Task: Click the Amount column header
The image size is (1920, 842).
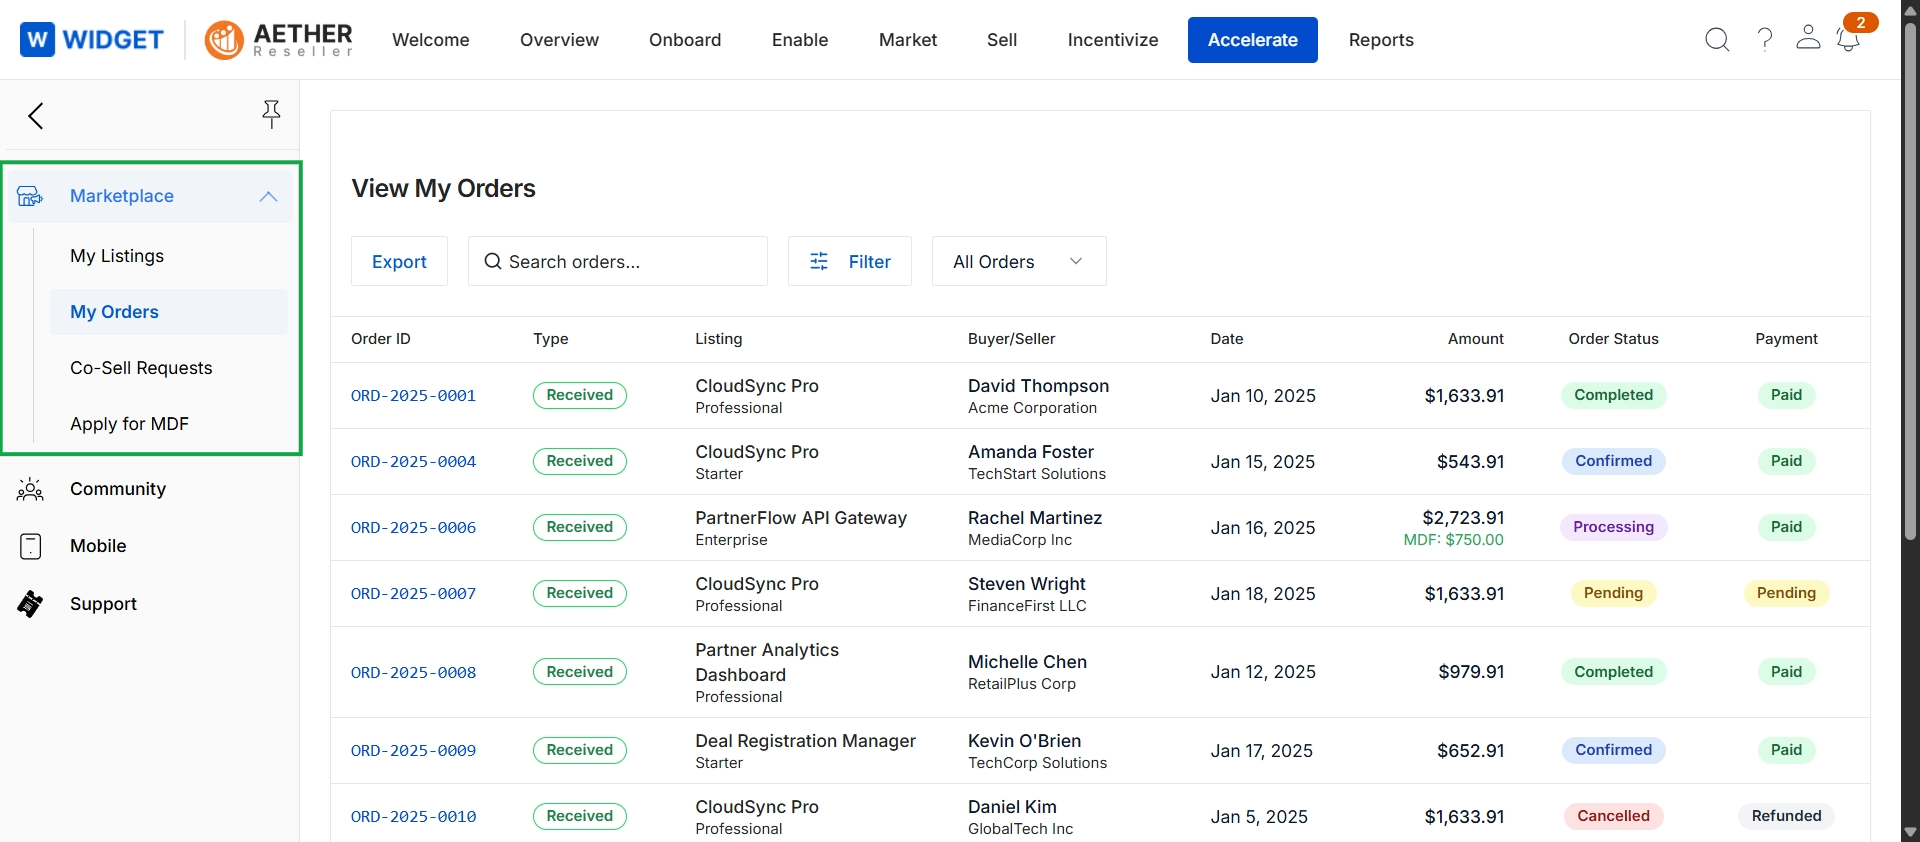Action: (x=1476, y=339)
